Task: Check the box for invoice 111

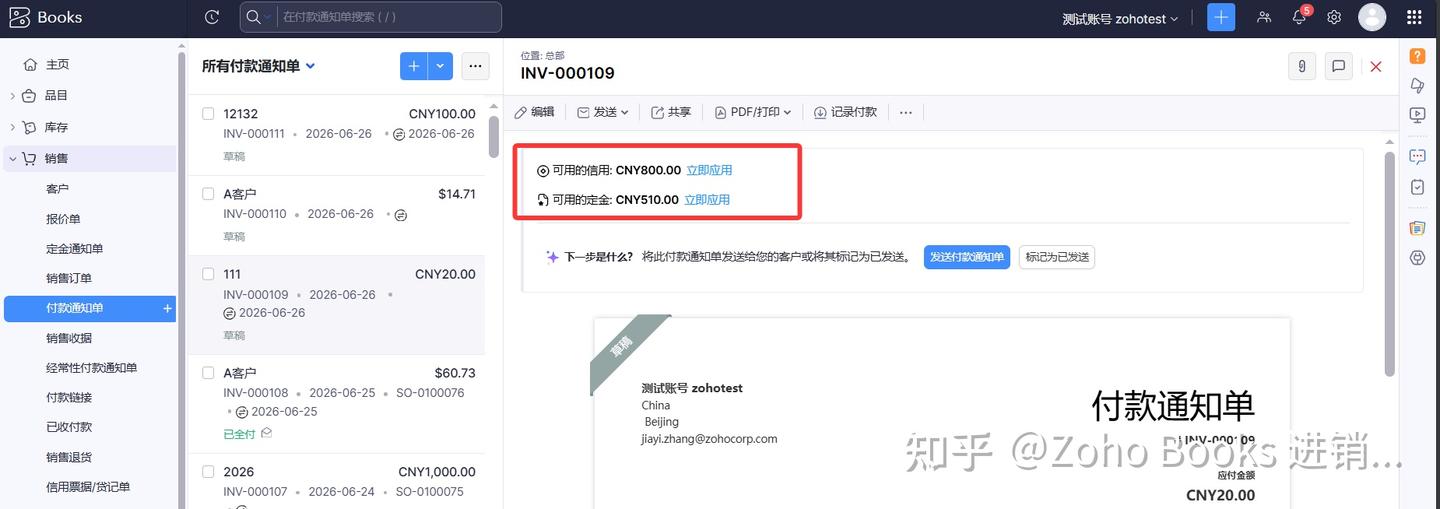Action: pos(208,274)
